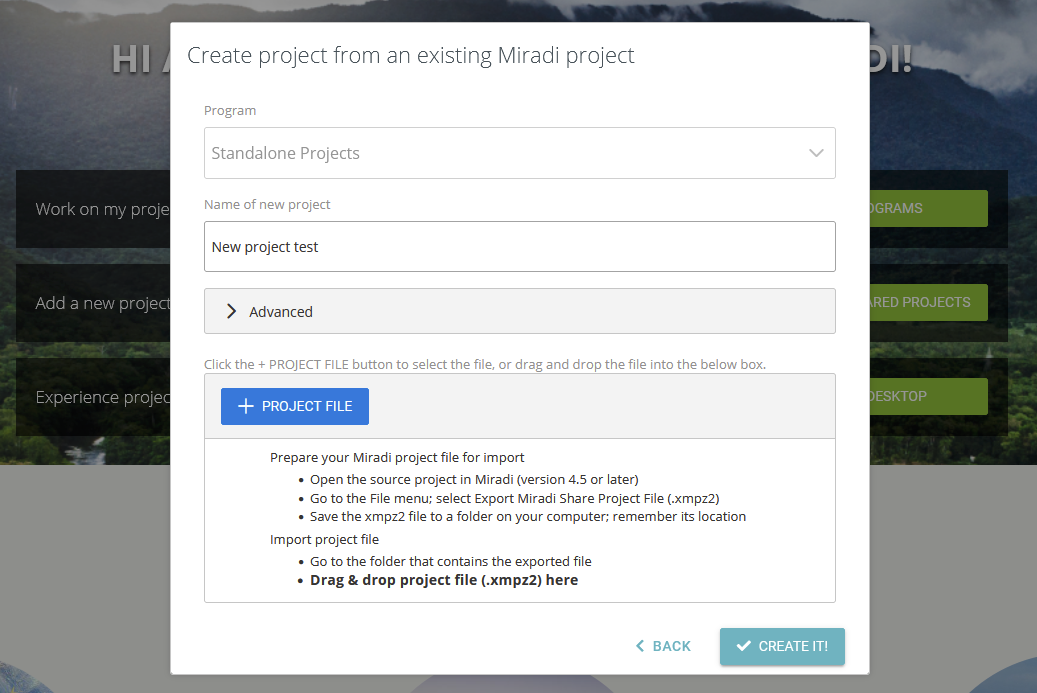Click the "Program" field label
The height and width of the screenshot is (693, 1037).
point(230,110)
